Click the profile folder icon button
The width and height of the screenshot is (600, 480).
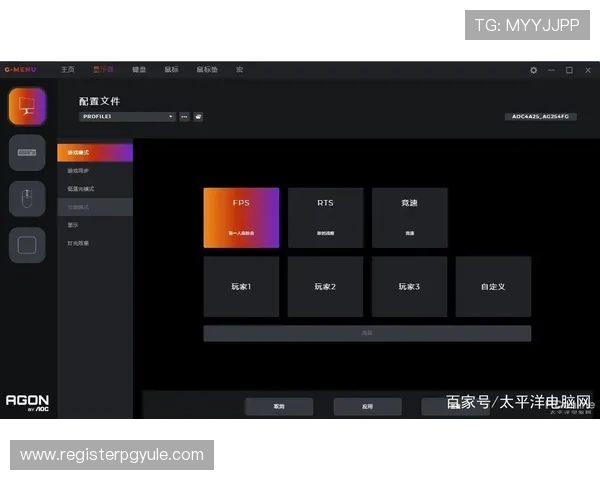tap(198, 117)
